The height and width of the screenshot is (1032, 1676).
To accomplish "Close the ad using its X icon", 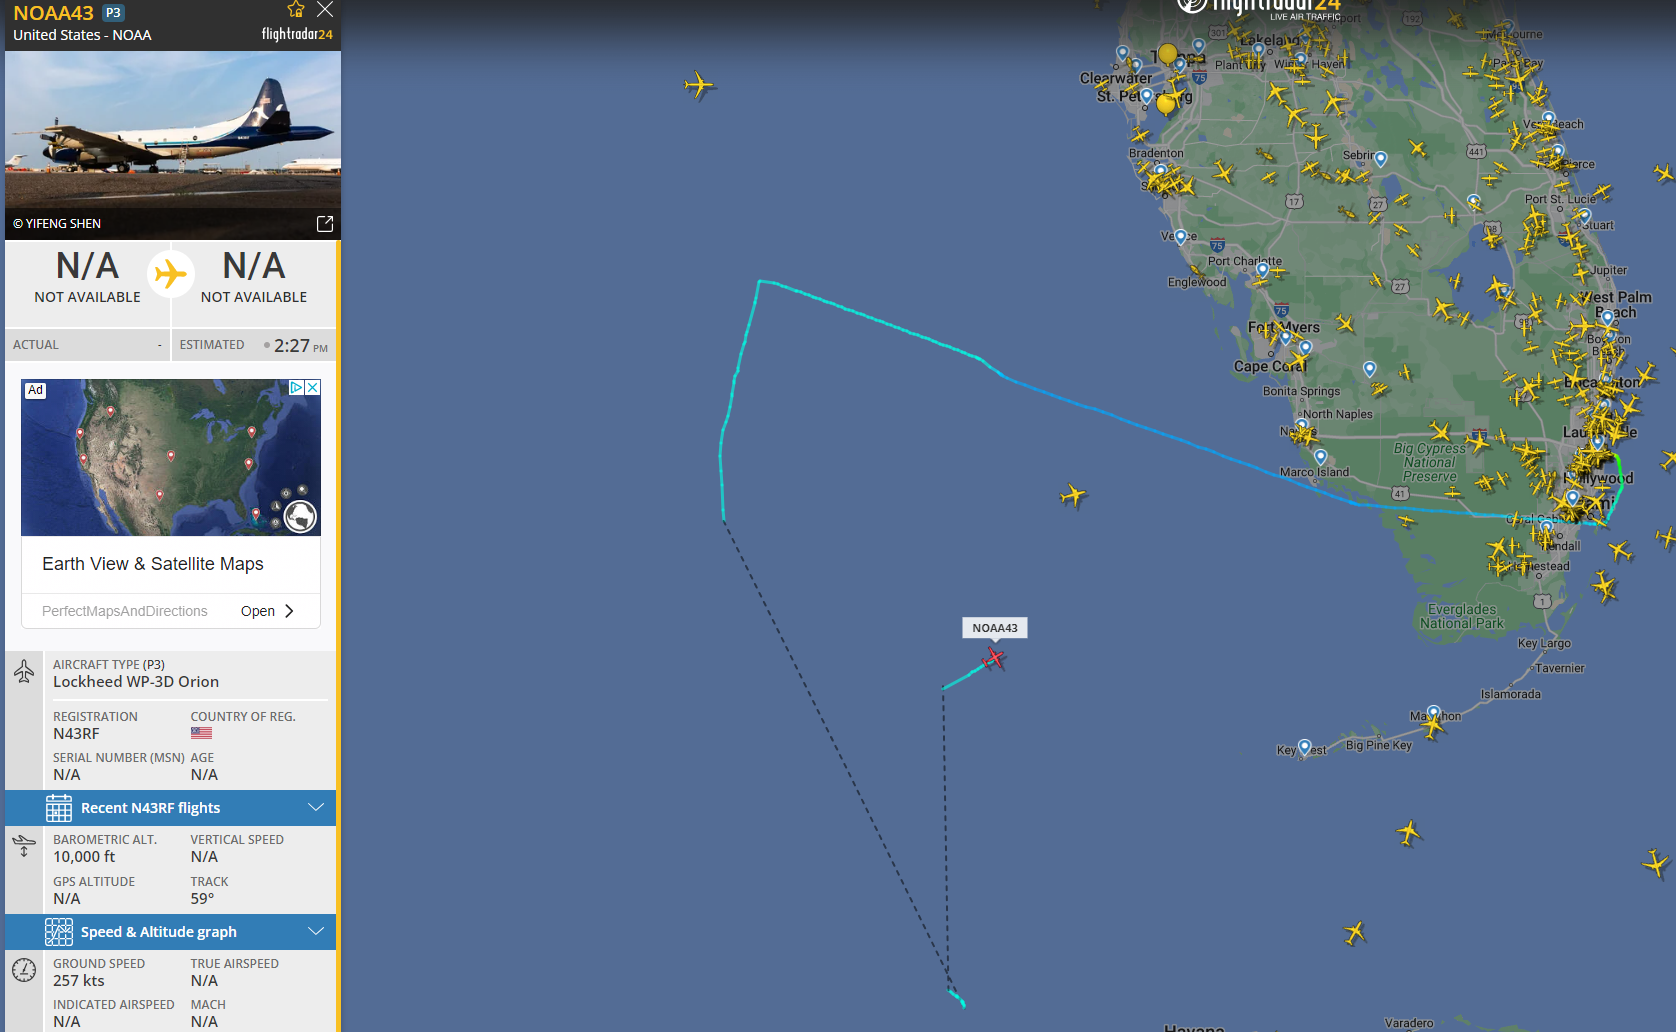I will [313, 388].
